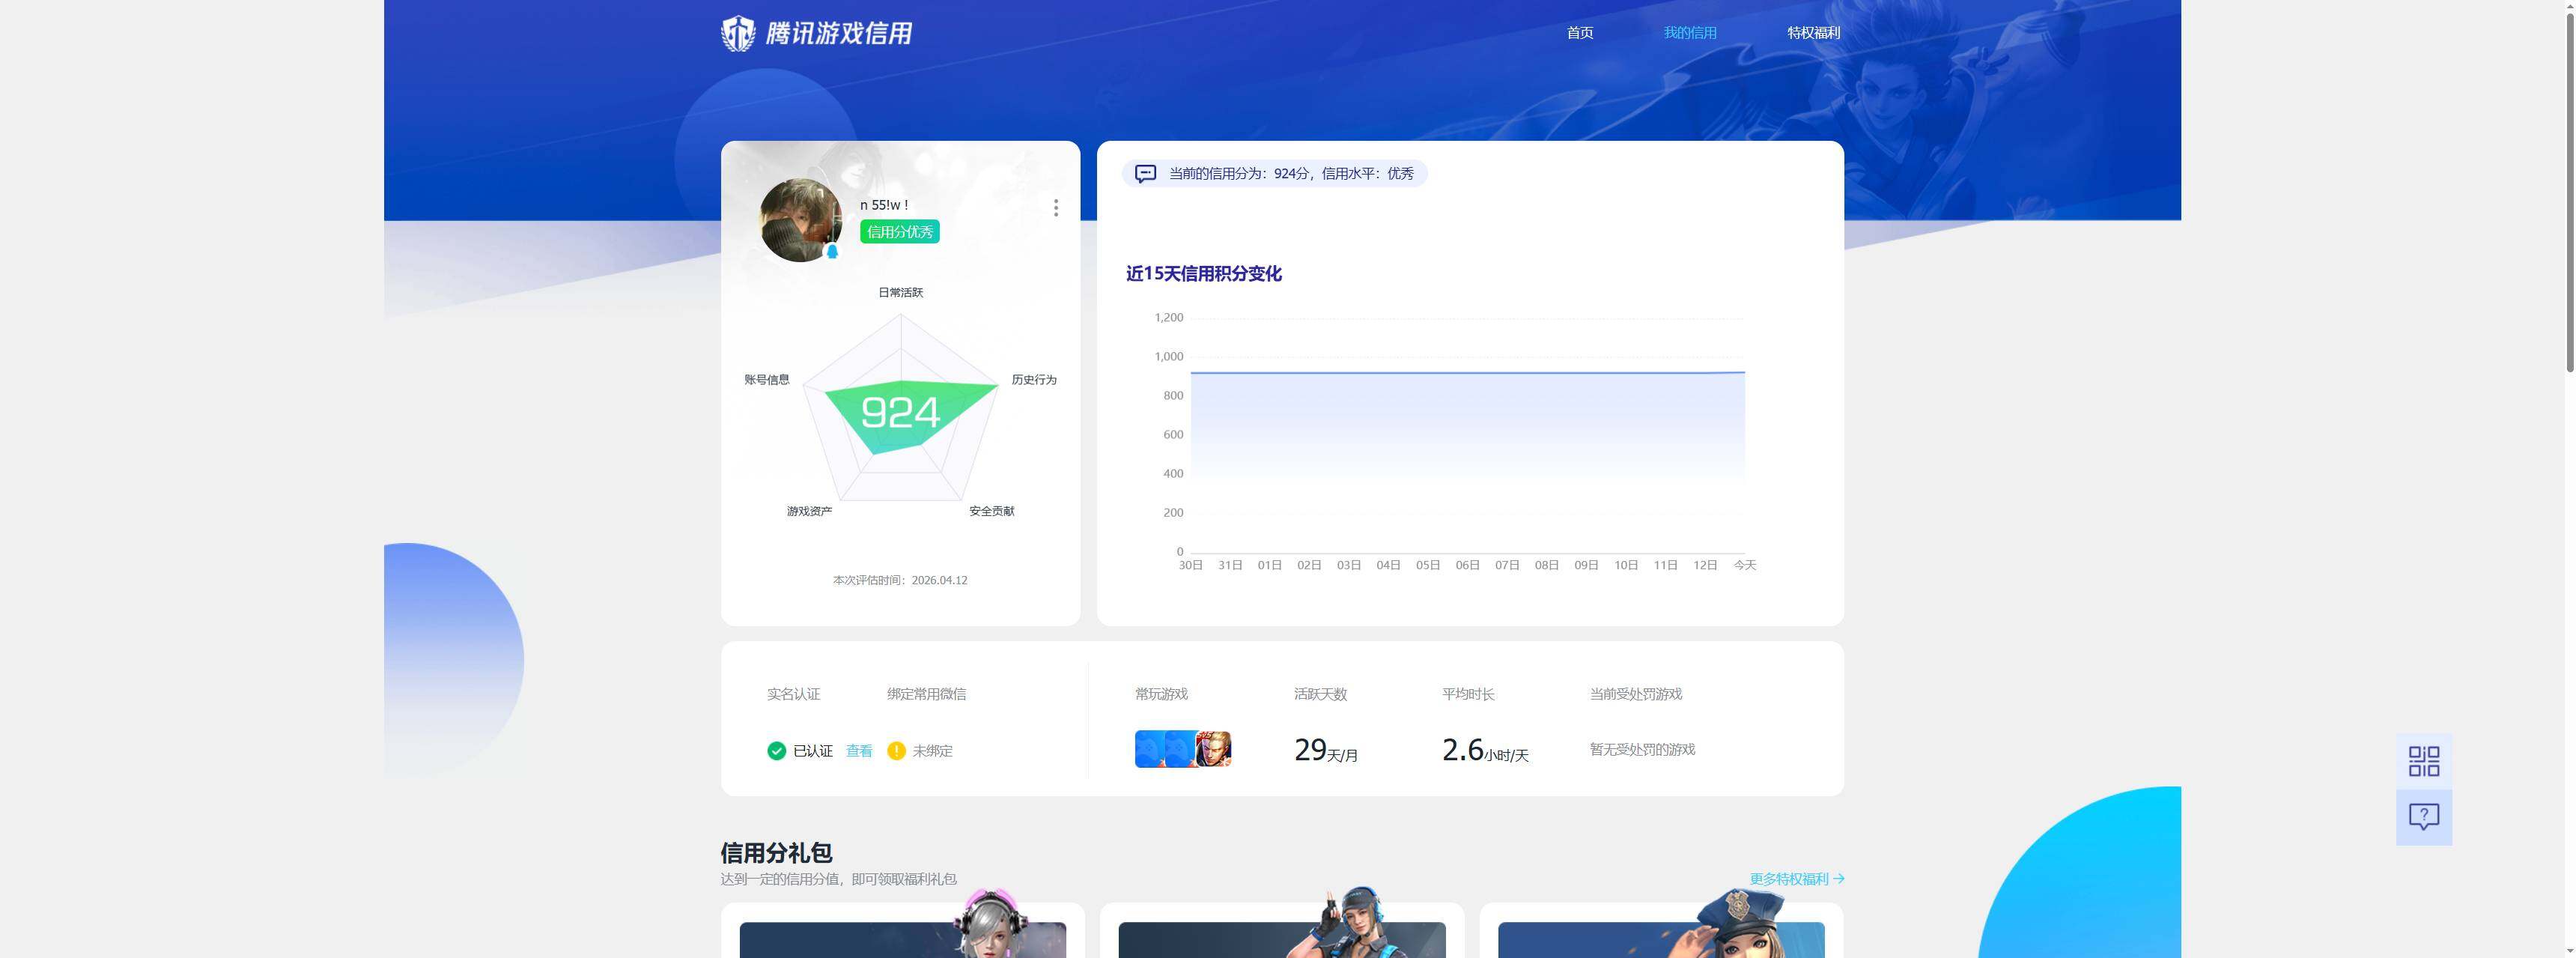This screenshot has height=958, width=2576.
Task: Click the green verified checkmark icon
Action: coord(776,750)
